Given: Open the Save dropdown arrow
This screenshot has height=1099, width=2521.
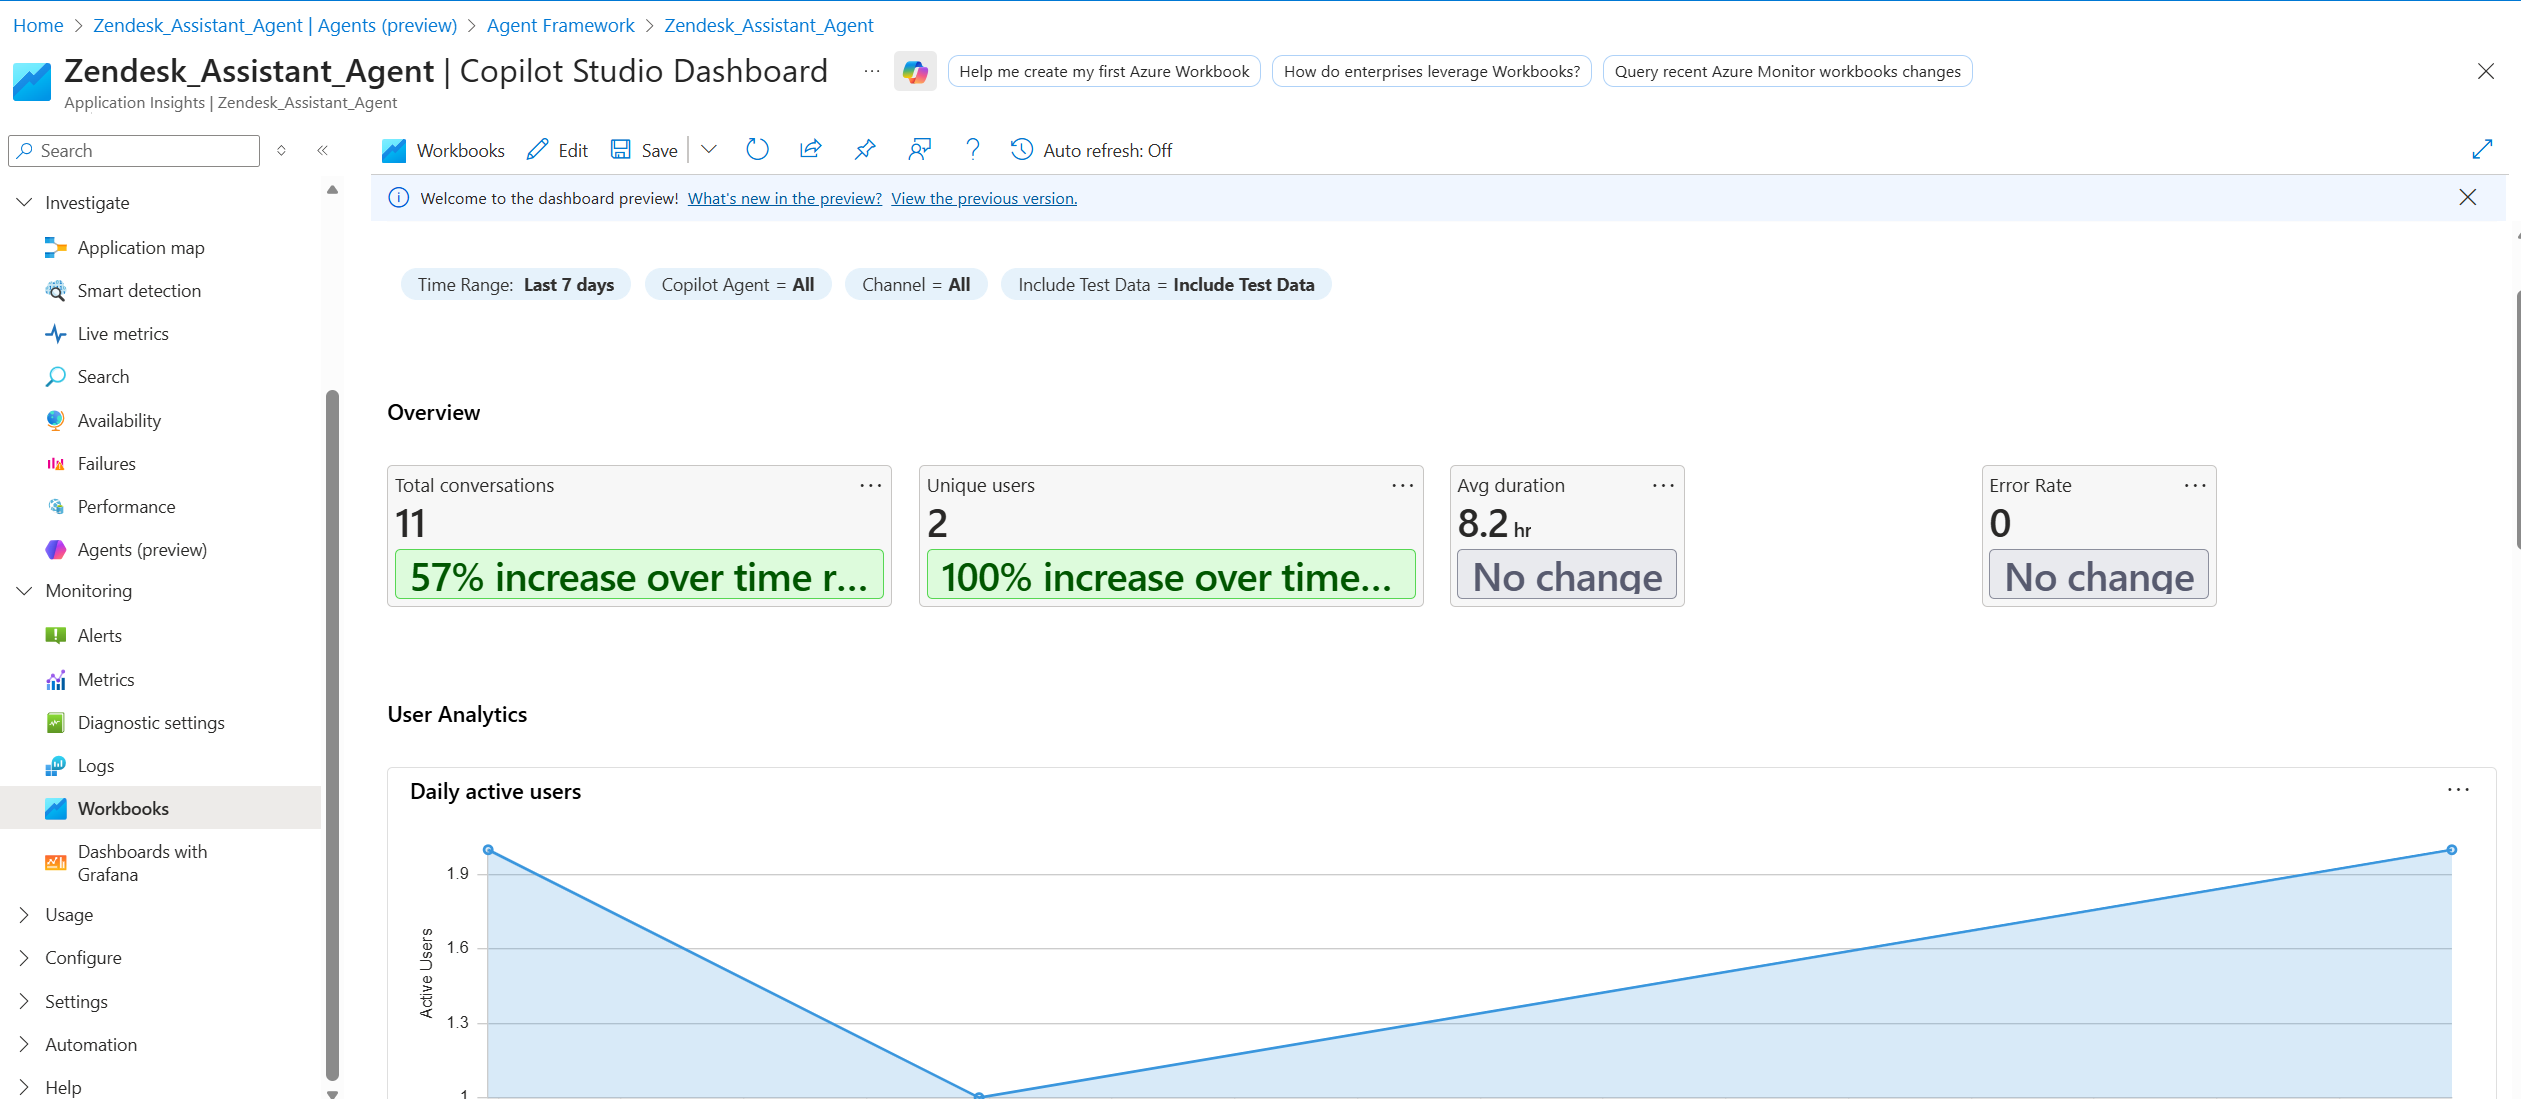Looking at the screenshot, I should (x=709, y=150).
